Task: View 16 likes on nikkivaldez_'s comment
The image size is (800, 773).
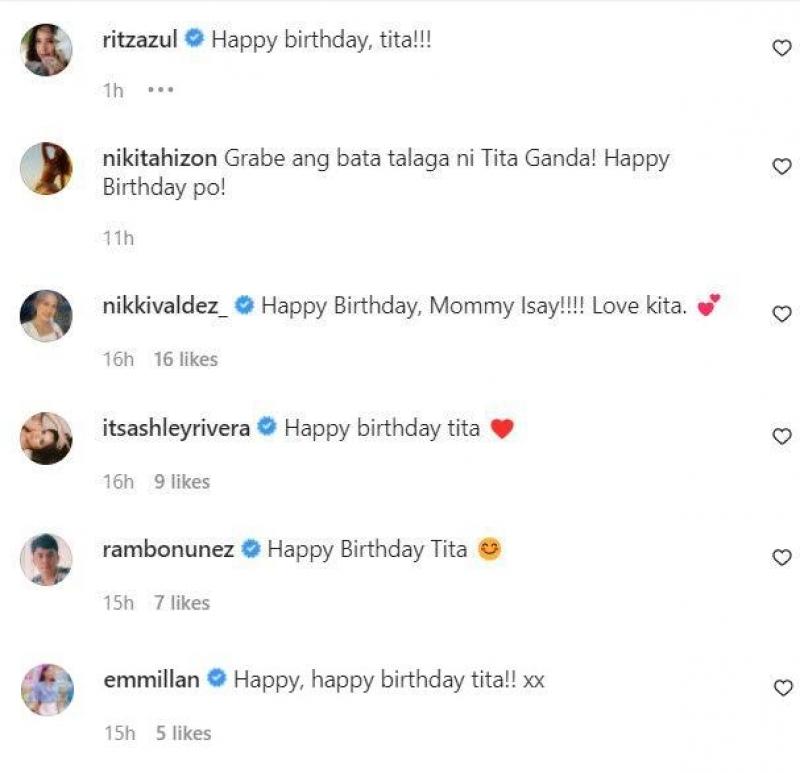Action: (x=186, y=359)
